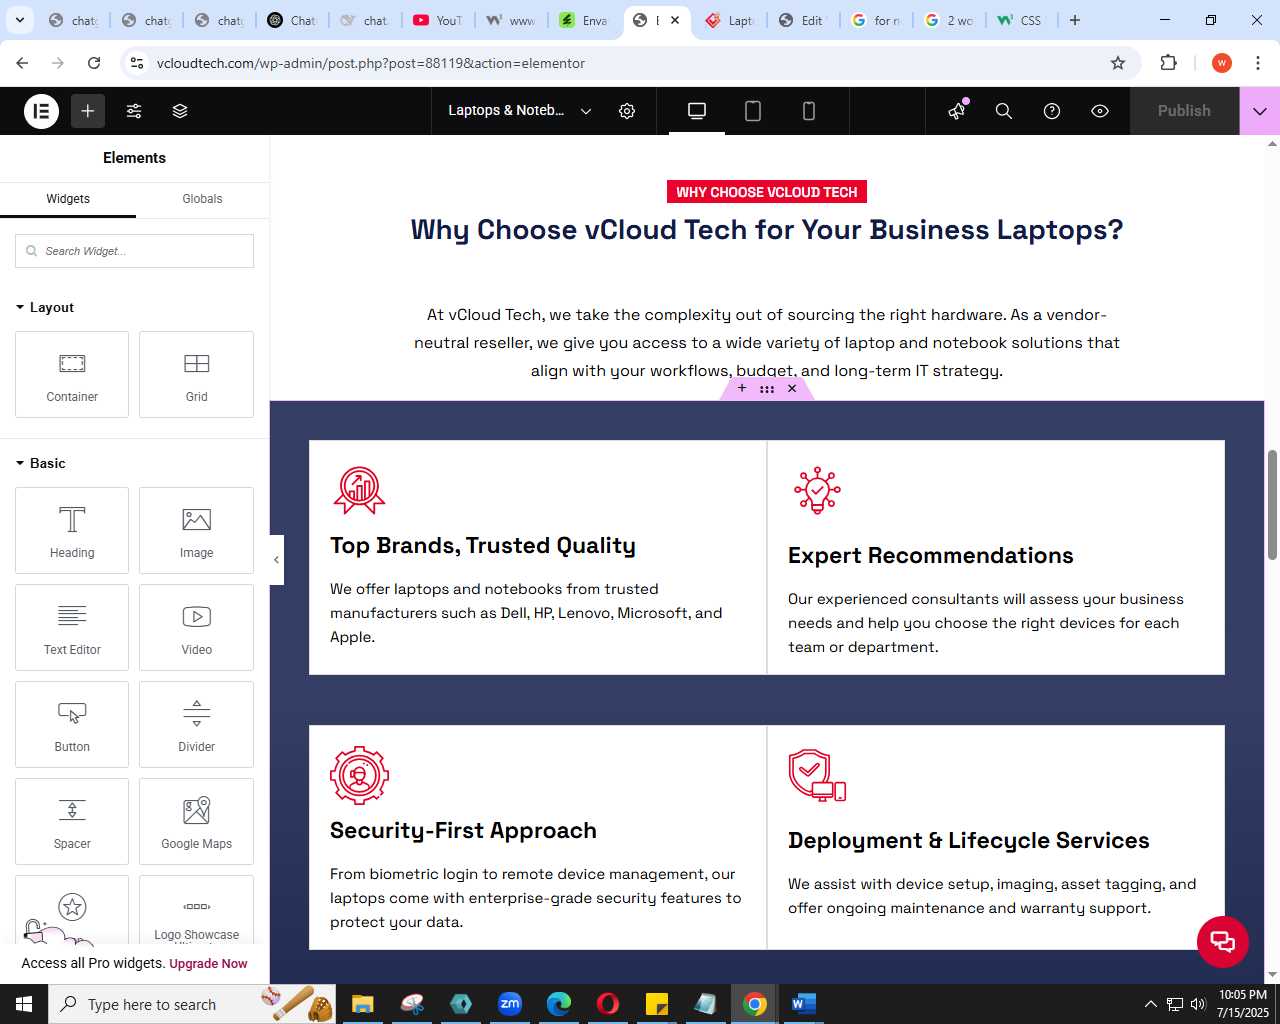The width and height of the screenshot is (1280, 1024).
Task: Open page settings gear icon
Action: (x=627, y=111)
